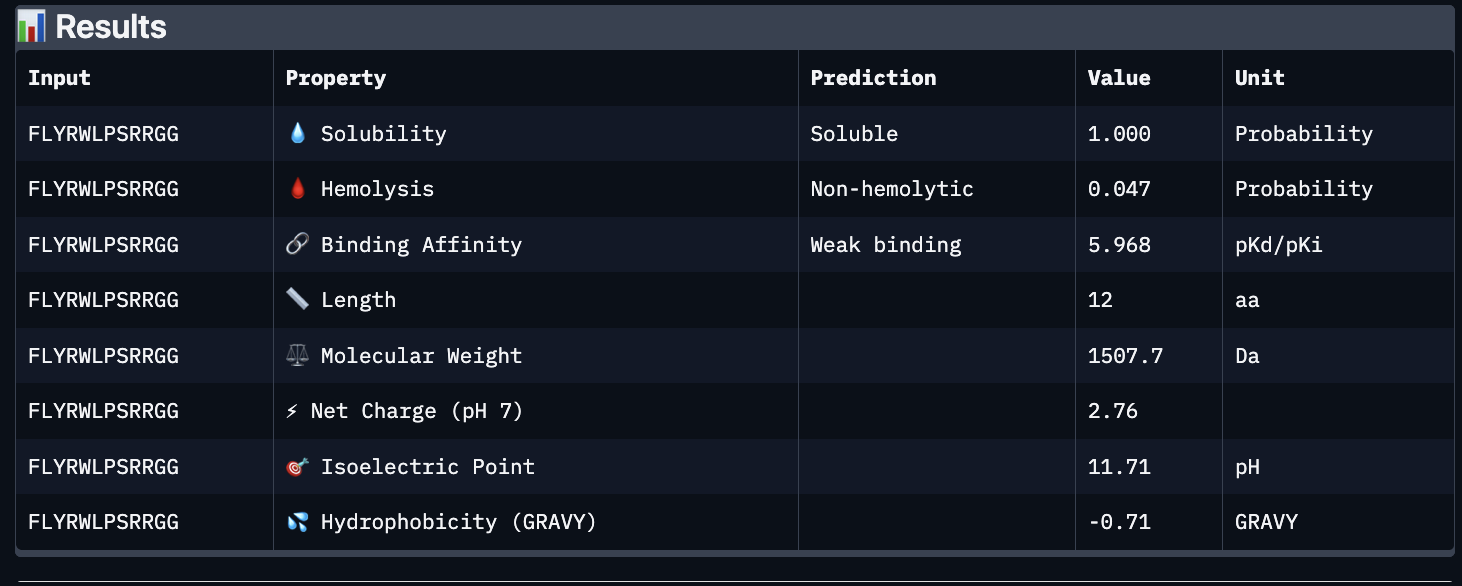Image resolution: width=1462 pixels, height=586 pixels.
Task: Select the 1507.7 molecular weight value
Action: (x=1125, y=356)
